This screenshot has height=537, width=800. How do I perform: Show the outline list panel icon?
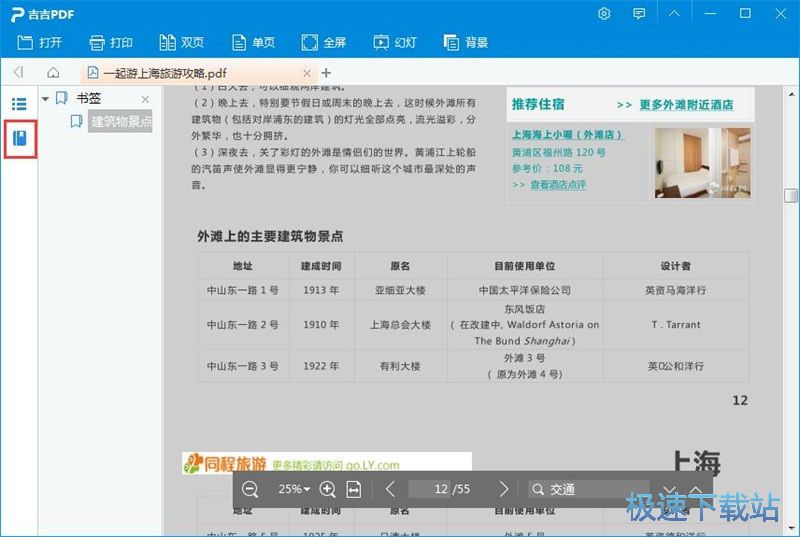click(19, 104)
